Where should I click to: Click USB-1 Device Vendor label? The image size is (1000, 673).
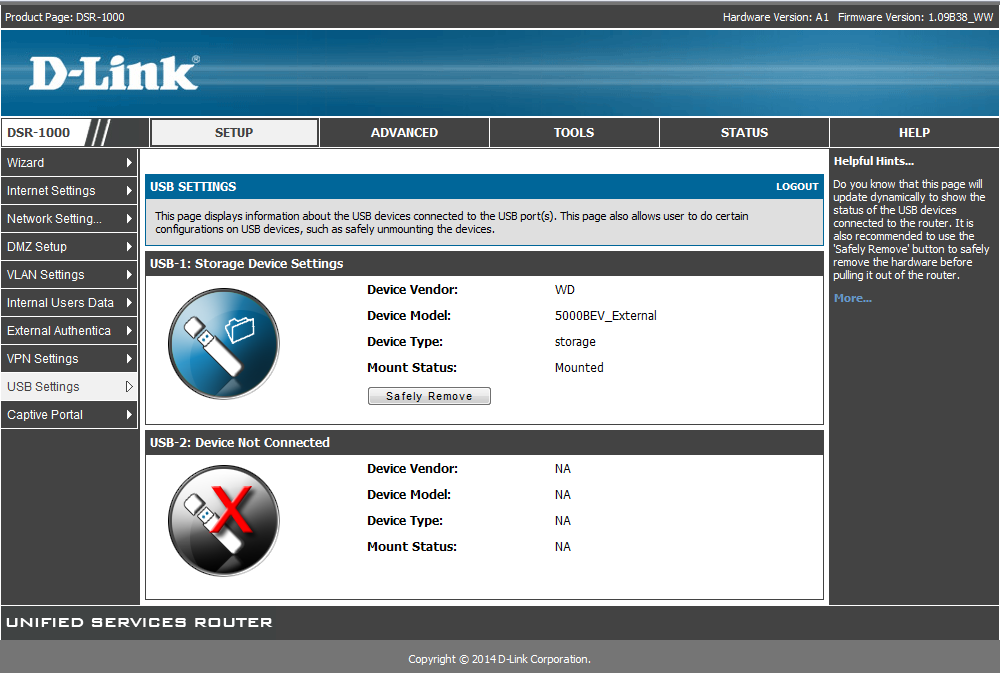412,290
